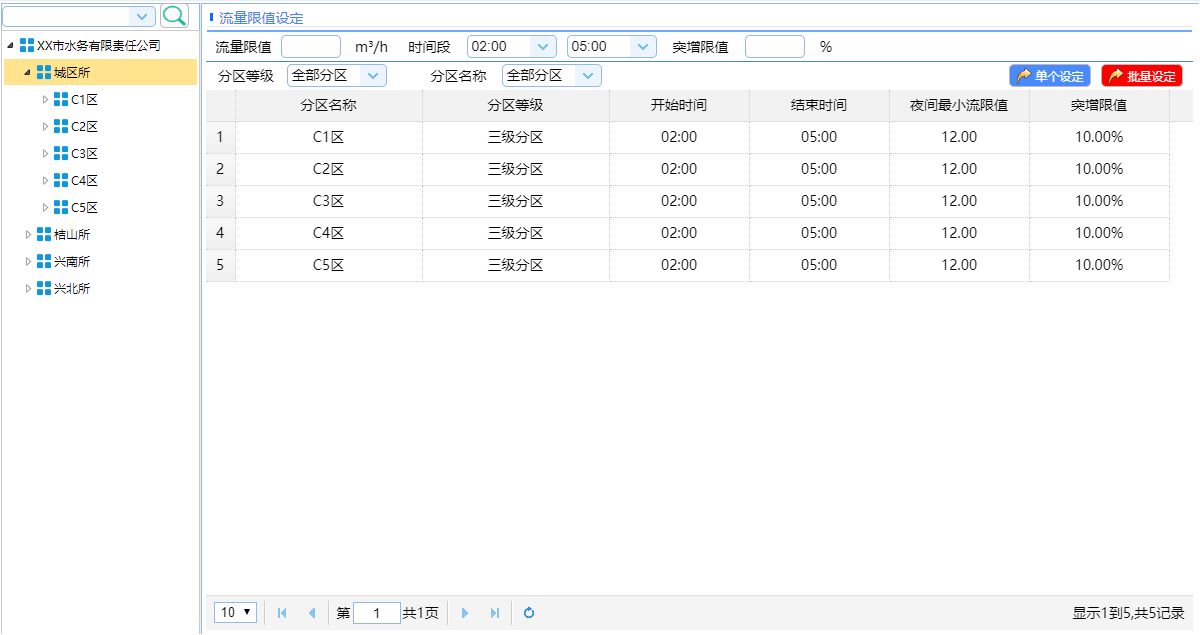
Task: Select C3区 in the tree
Action: pos(84,153)
